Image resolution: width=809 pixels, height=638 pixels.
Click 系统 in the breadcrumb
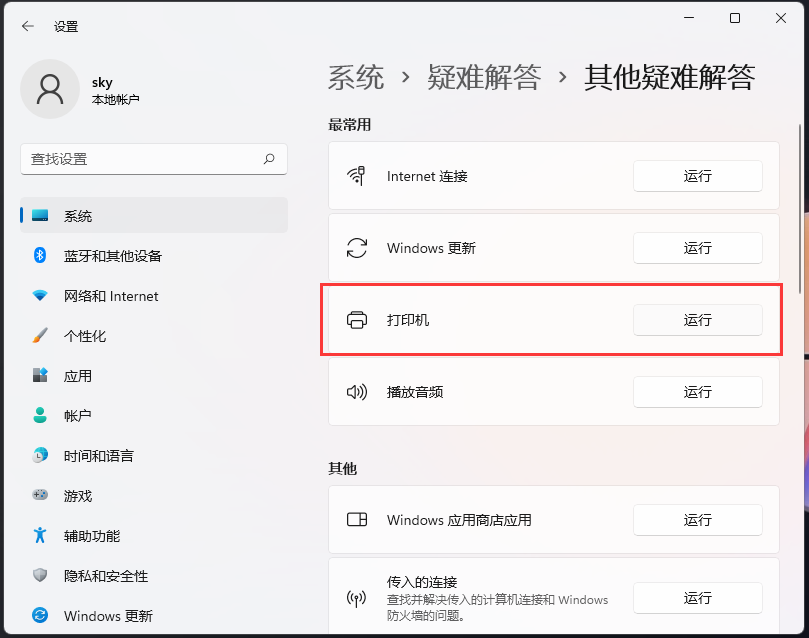356,77
